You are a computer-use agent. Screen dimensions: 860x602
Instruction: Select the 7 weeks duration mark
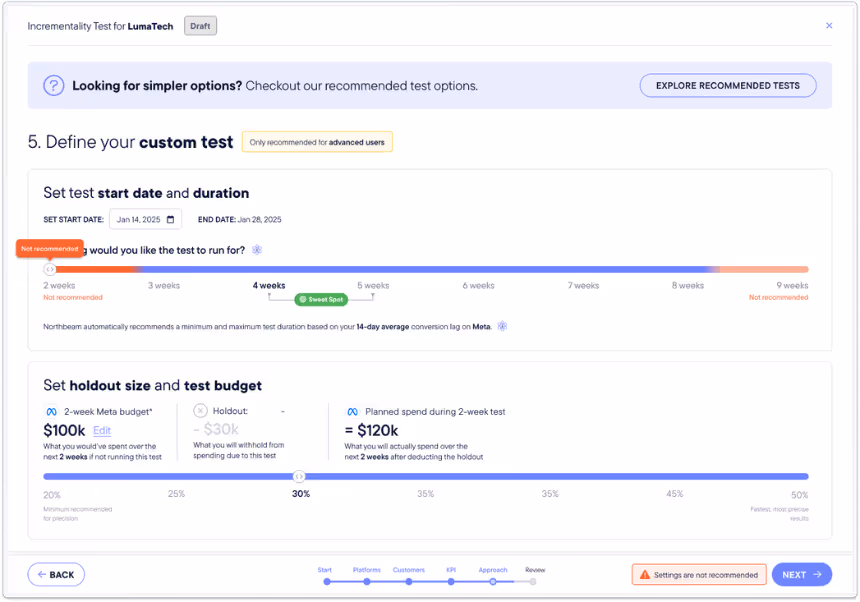(x=583, y=286)
